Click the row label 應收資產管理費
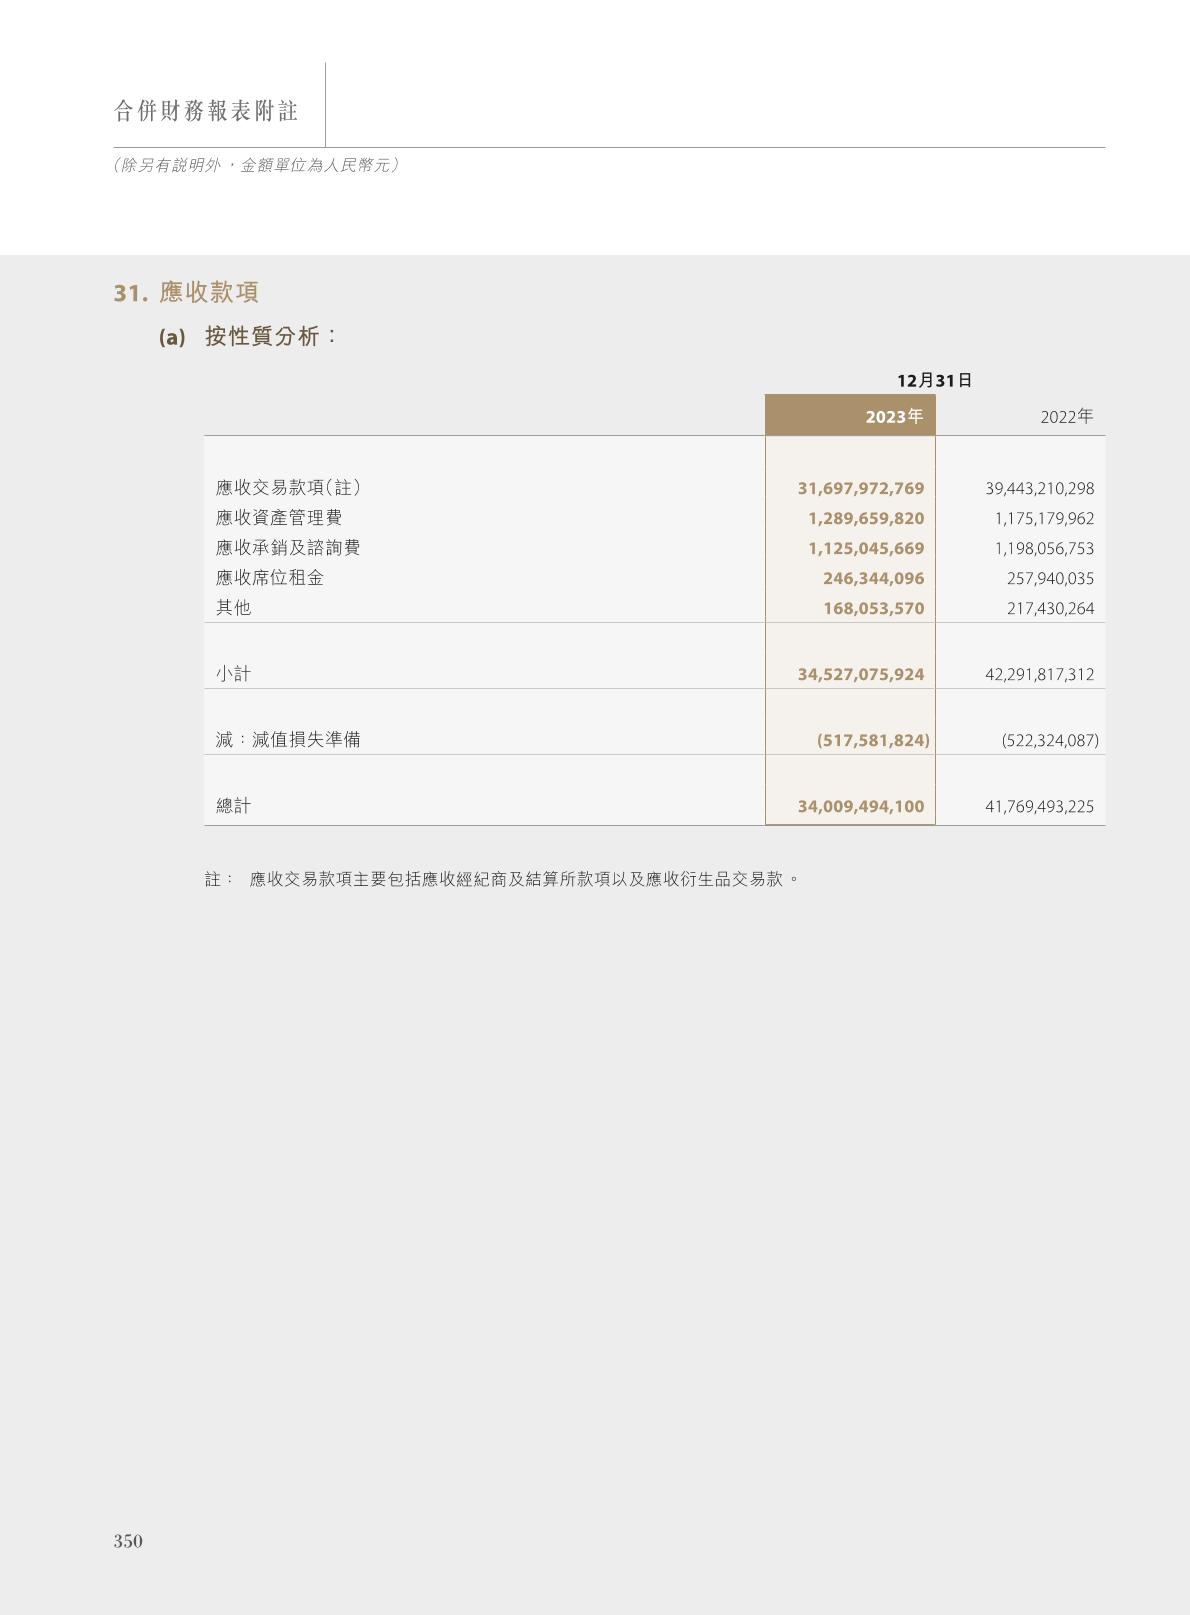Viewport: 1190px width, 1615px height. tap(279, 518)
